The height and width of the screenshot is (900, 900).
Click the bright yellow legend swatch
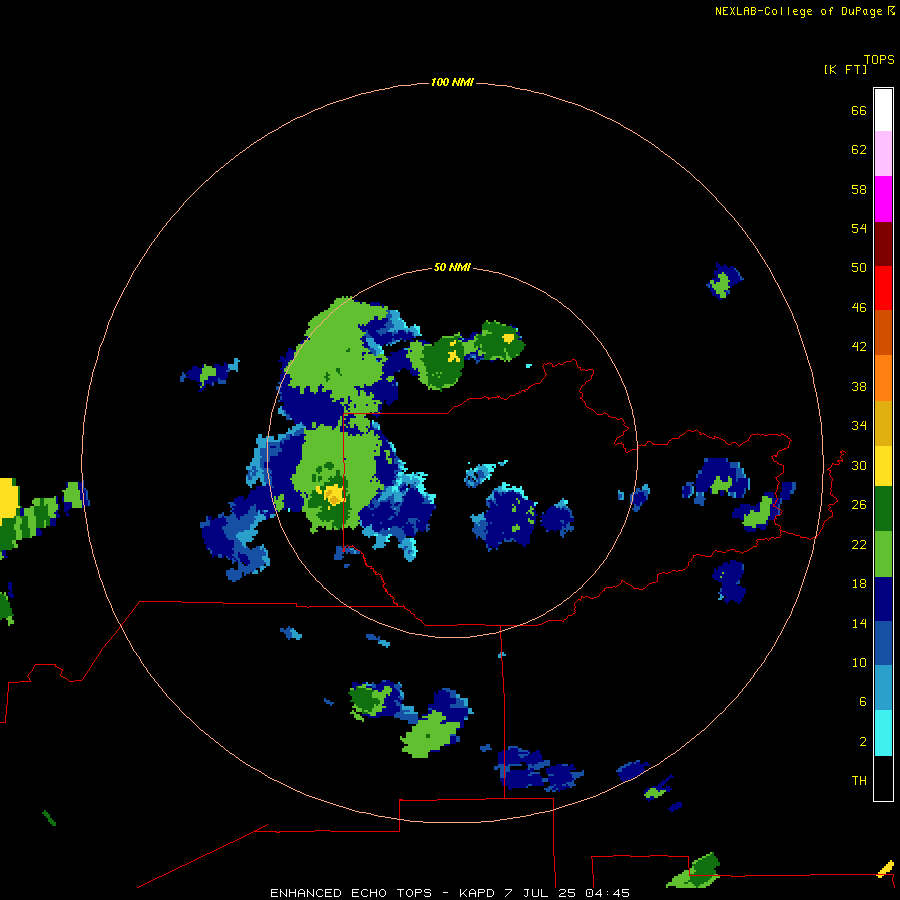tap(883, 466)
